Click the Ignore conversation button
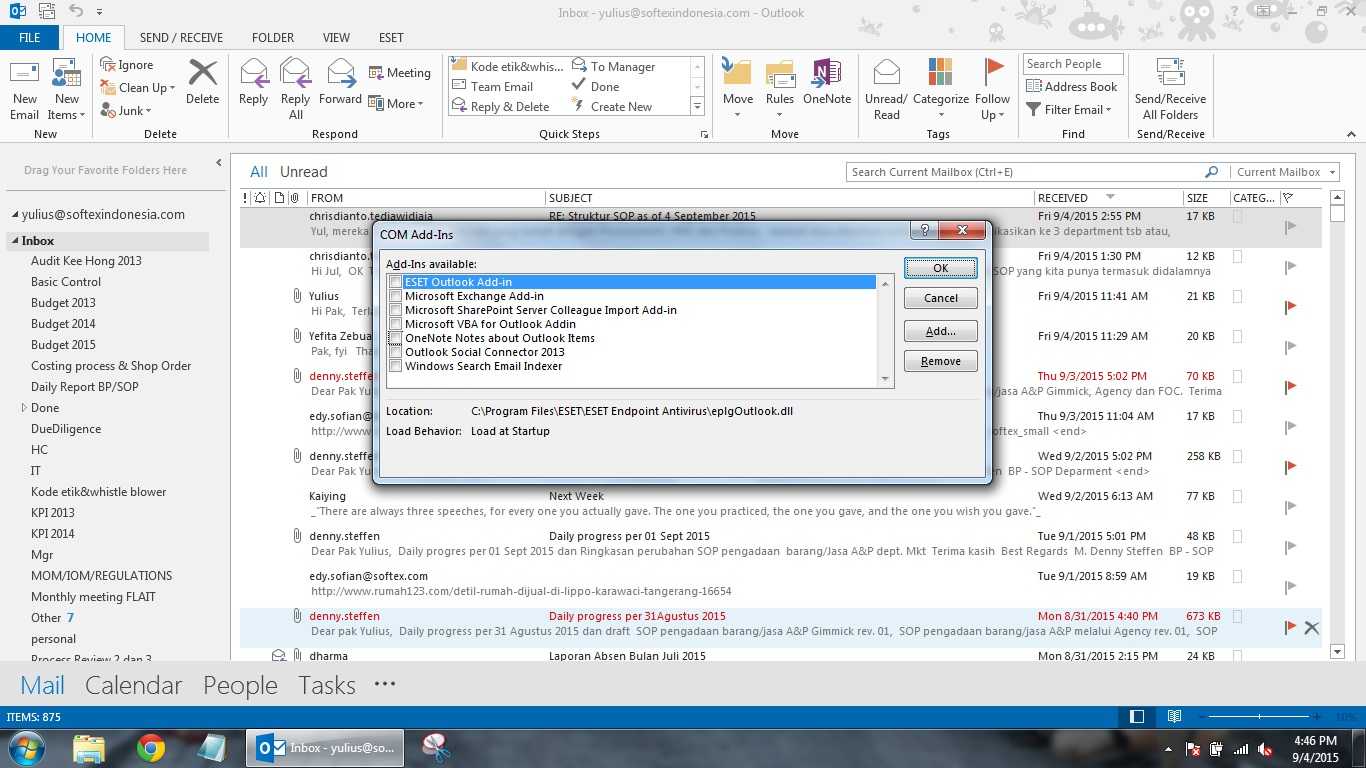This screenshot has height=768, width=1366. click(x=127, y=65)
